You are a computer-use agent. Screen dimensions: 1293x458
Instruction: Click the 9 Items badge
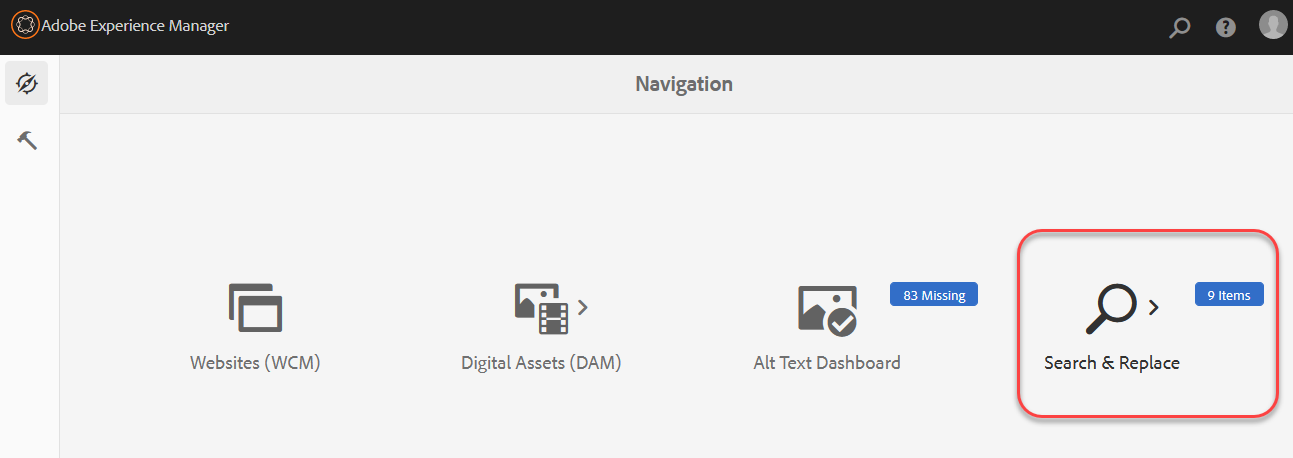[x=1229, y=295]
